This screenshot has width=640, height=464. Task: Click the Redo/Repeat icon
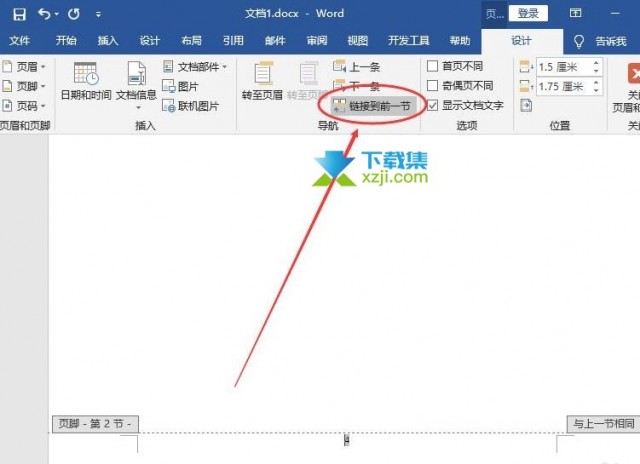click(x=74, y=14)
